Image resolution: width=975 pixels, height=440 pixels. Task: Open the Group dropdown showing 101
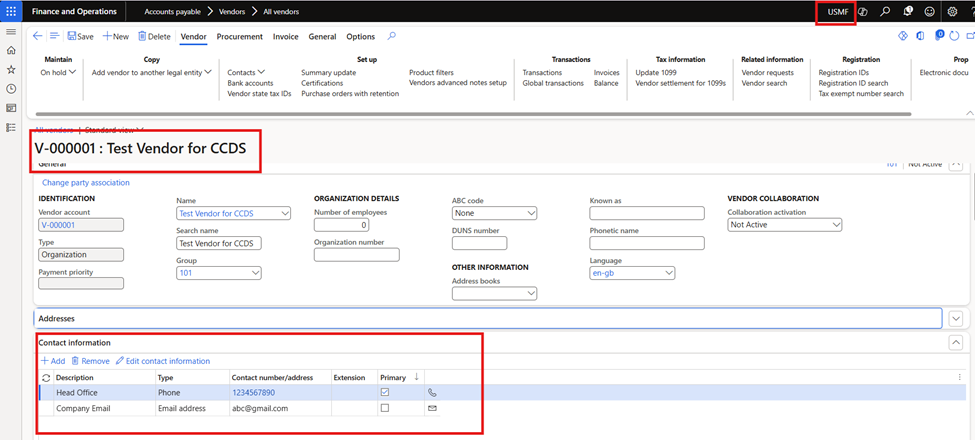pyautogui.click(x=218, y=273)
